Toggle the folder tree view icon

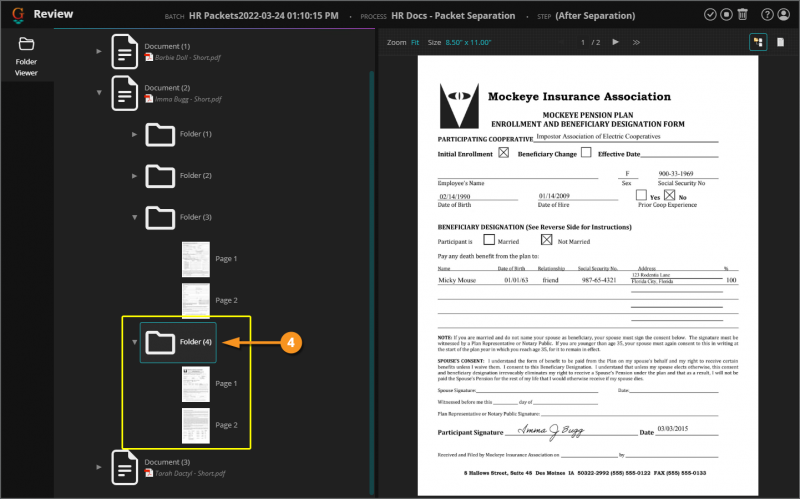pyautogui.click(x=758, y=42)
